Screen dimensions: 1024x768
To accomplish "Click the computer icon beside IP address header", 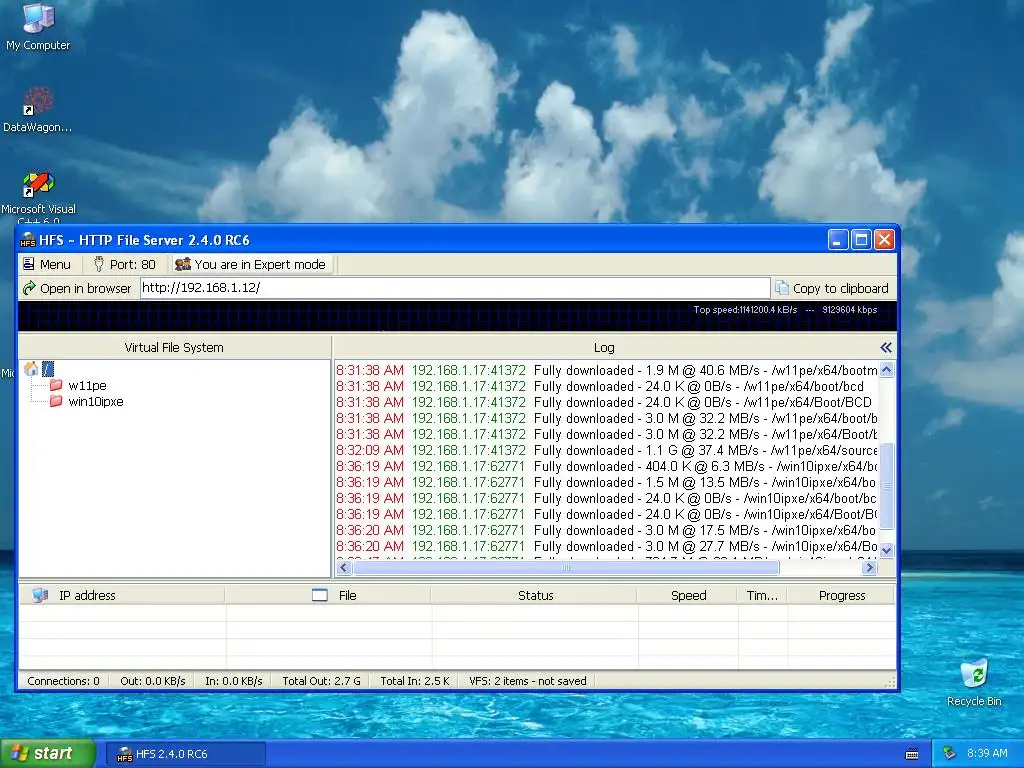I will point(40,595).
